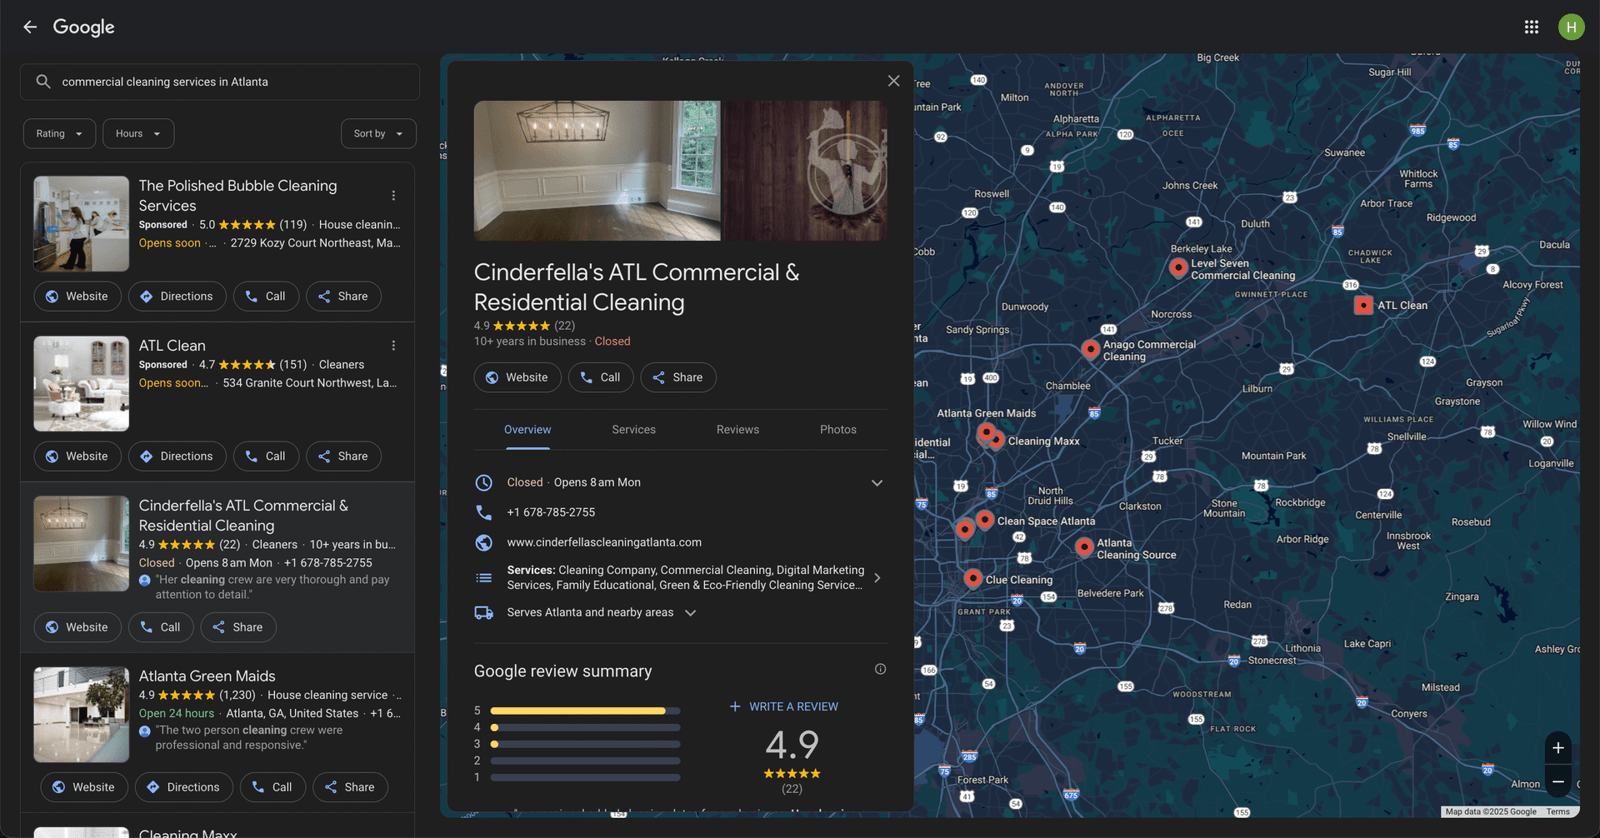Click Share for The Polished Bubble Cleaning

(x=343, y=296)
